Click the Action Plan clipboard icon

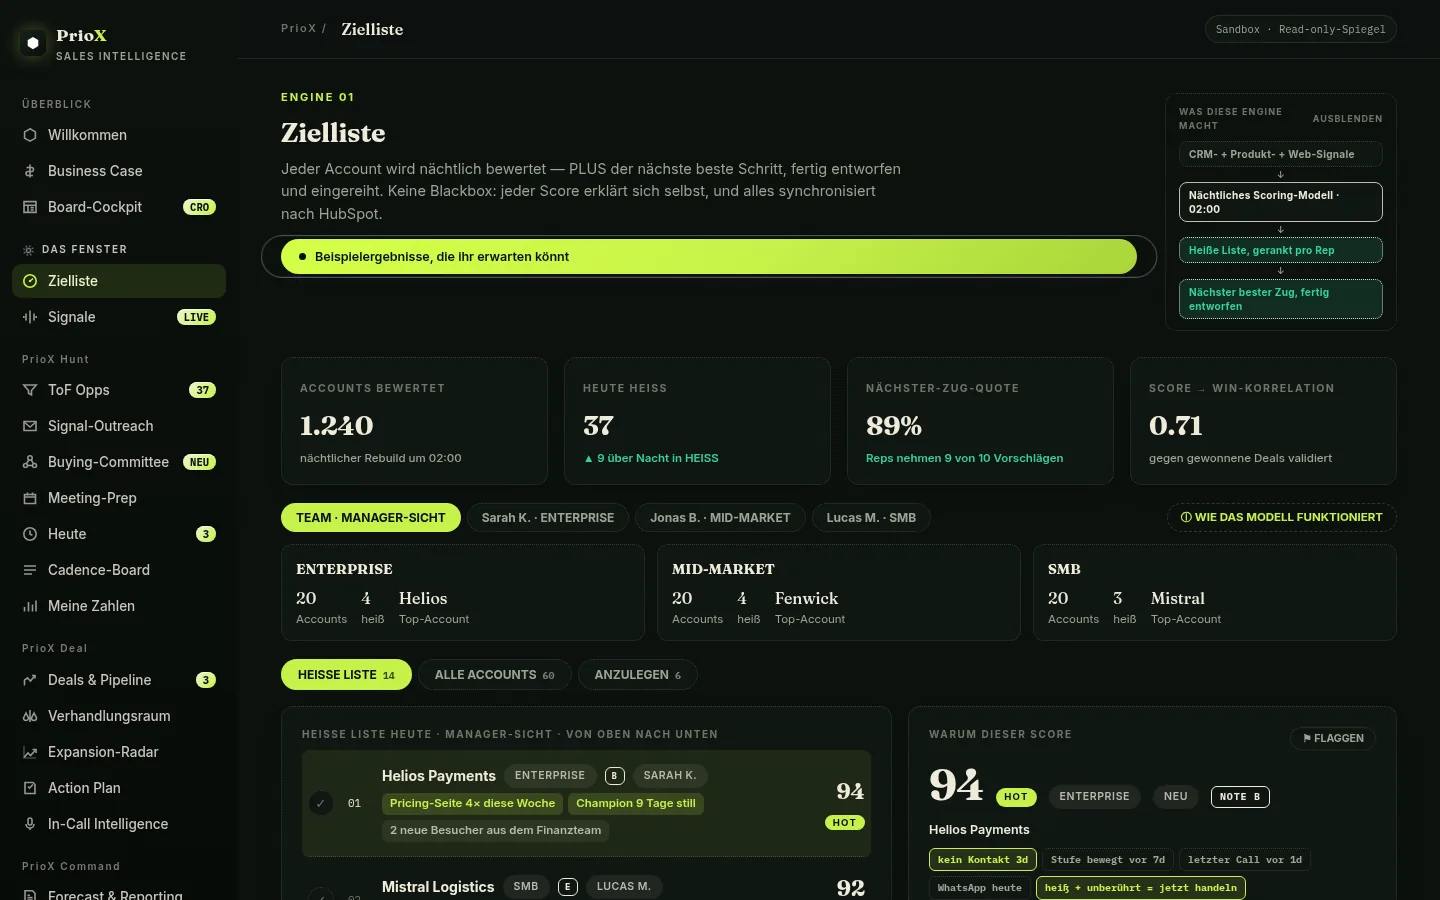tap(30, 788)
